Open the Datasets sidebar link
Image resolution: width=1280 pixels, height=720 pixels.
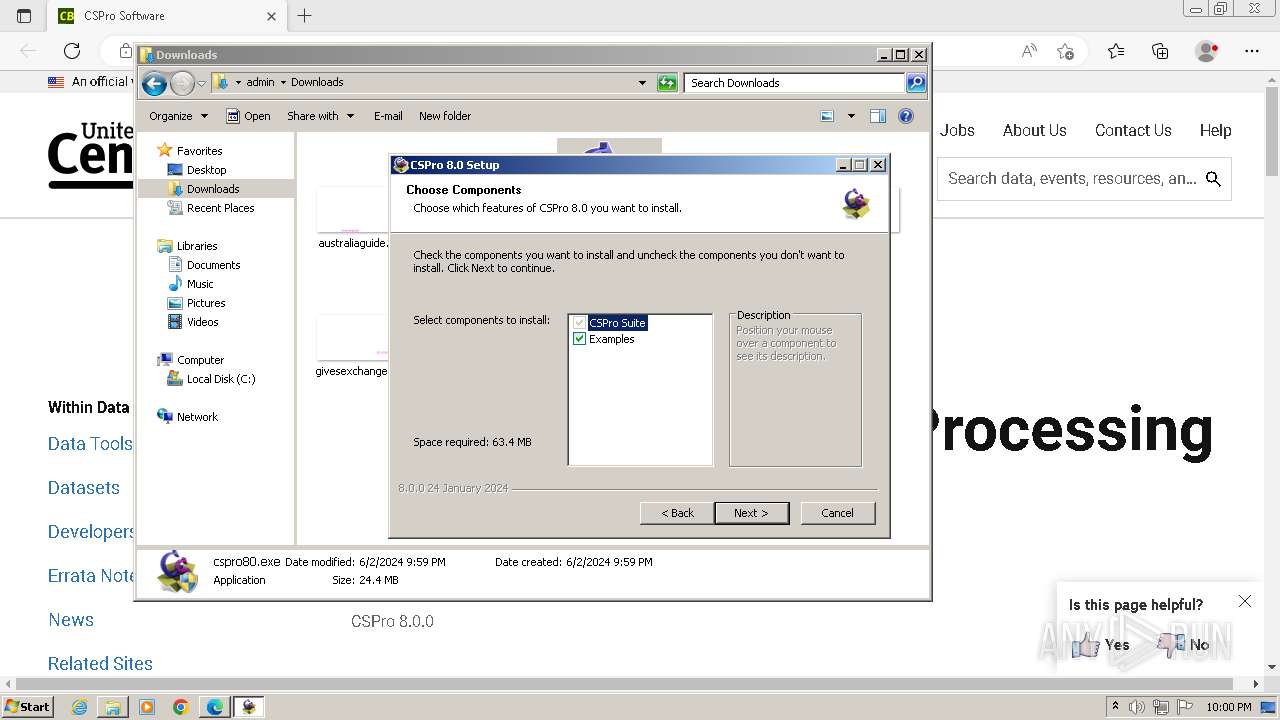84,488
